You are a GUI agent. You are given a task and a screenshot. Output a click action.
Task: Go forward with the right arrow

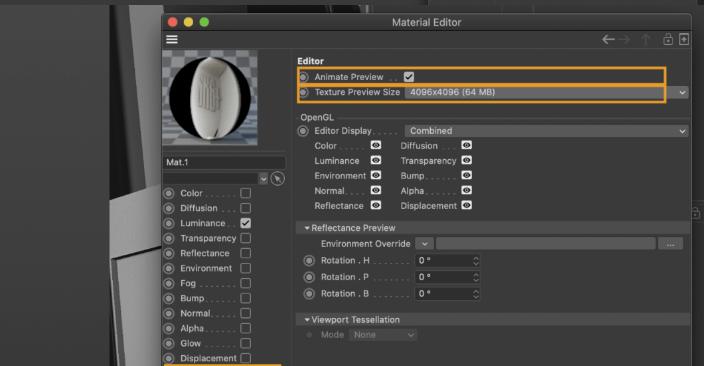point(624,40)
